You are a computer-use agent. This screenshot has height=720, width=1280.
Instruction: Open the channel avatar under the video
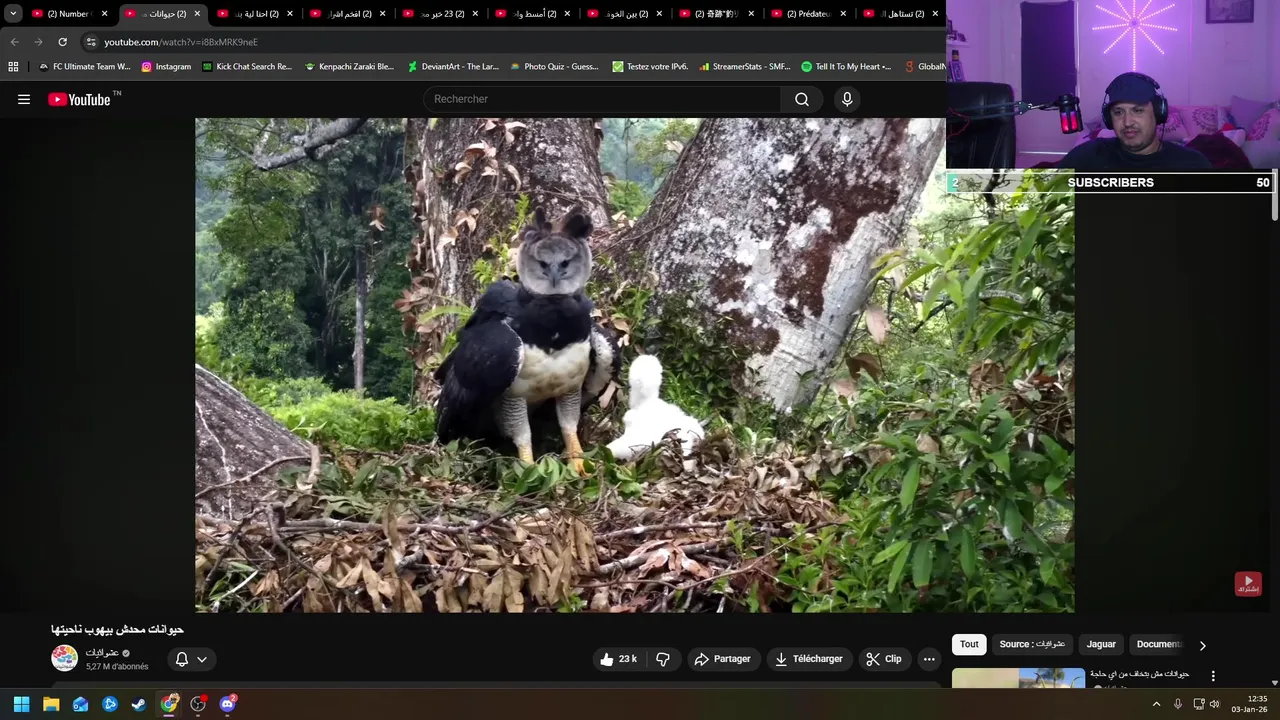point(65,658)
